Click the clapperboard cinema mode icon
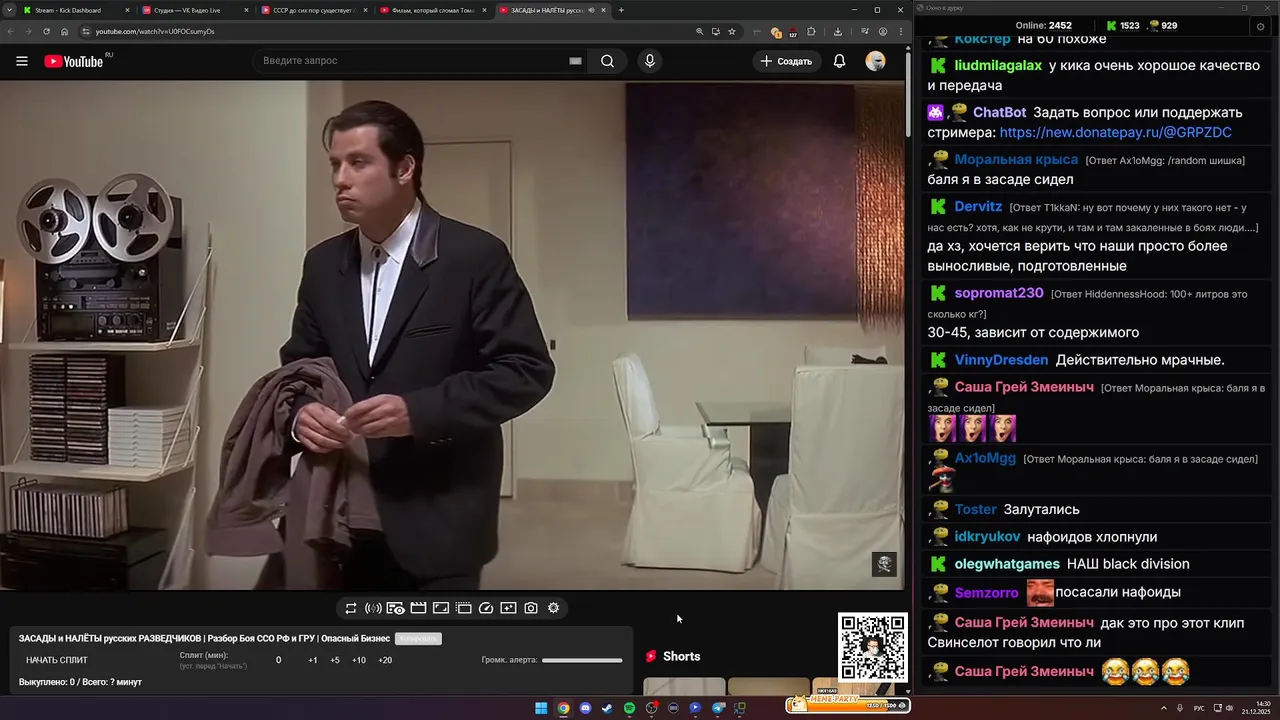1280x720 pixels. [418, 608]
